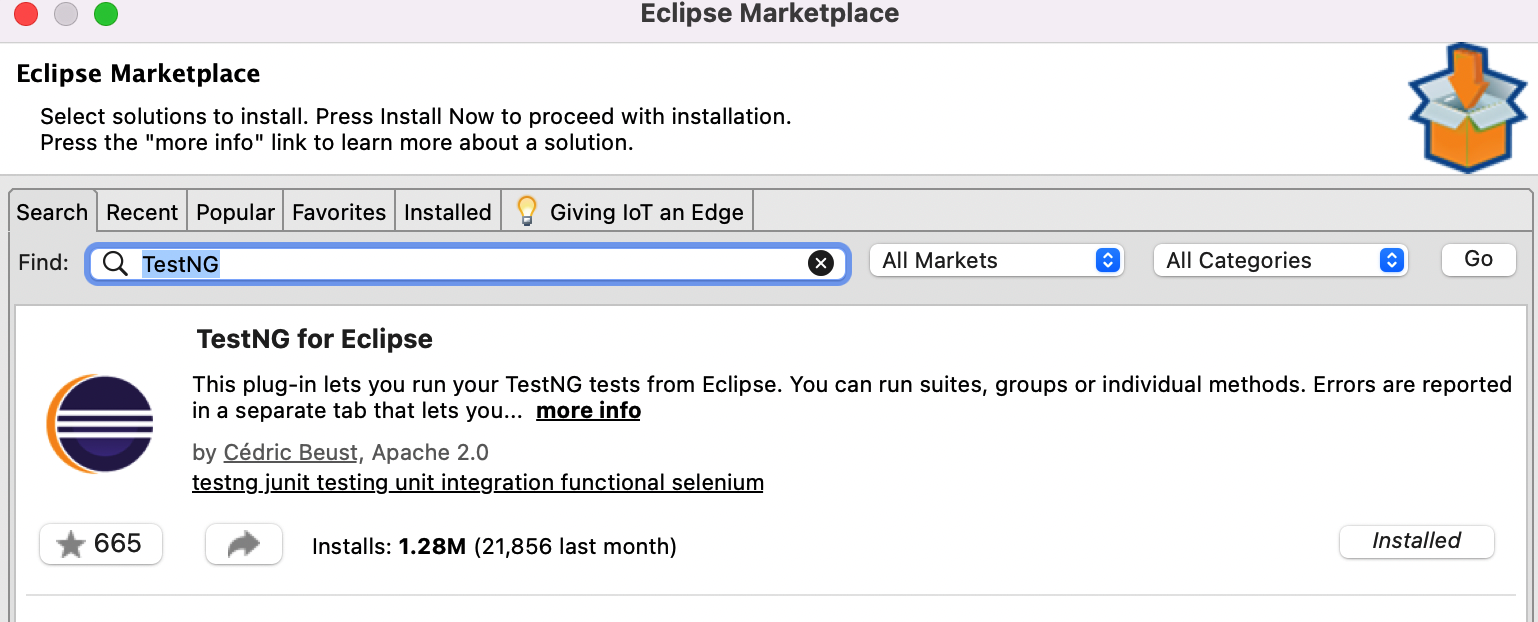Click the TestNG for Eclipse logo

tap(100, 424)
